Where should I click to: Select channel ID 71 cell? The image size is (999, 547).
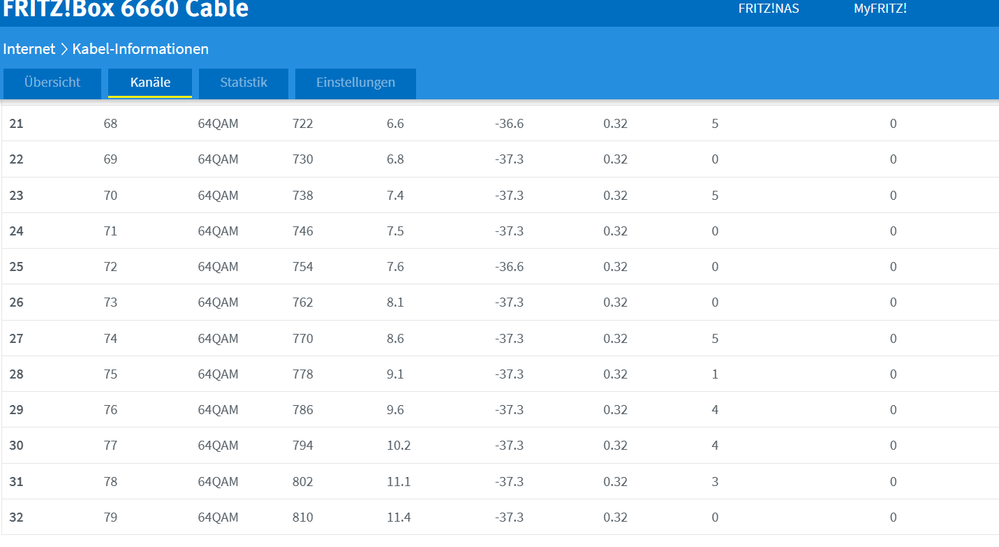coord(110,232)
